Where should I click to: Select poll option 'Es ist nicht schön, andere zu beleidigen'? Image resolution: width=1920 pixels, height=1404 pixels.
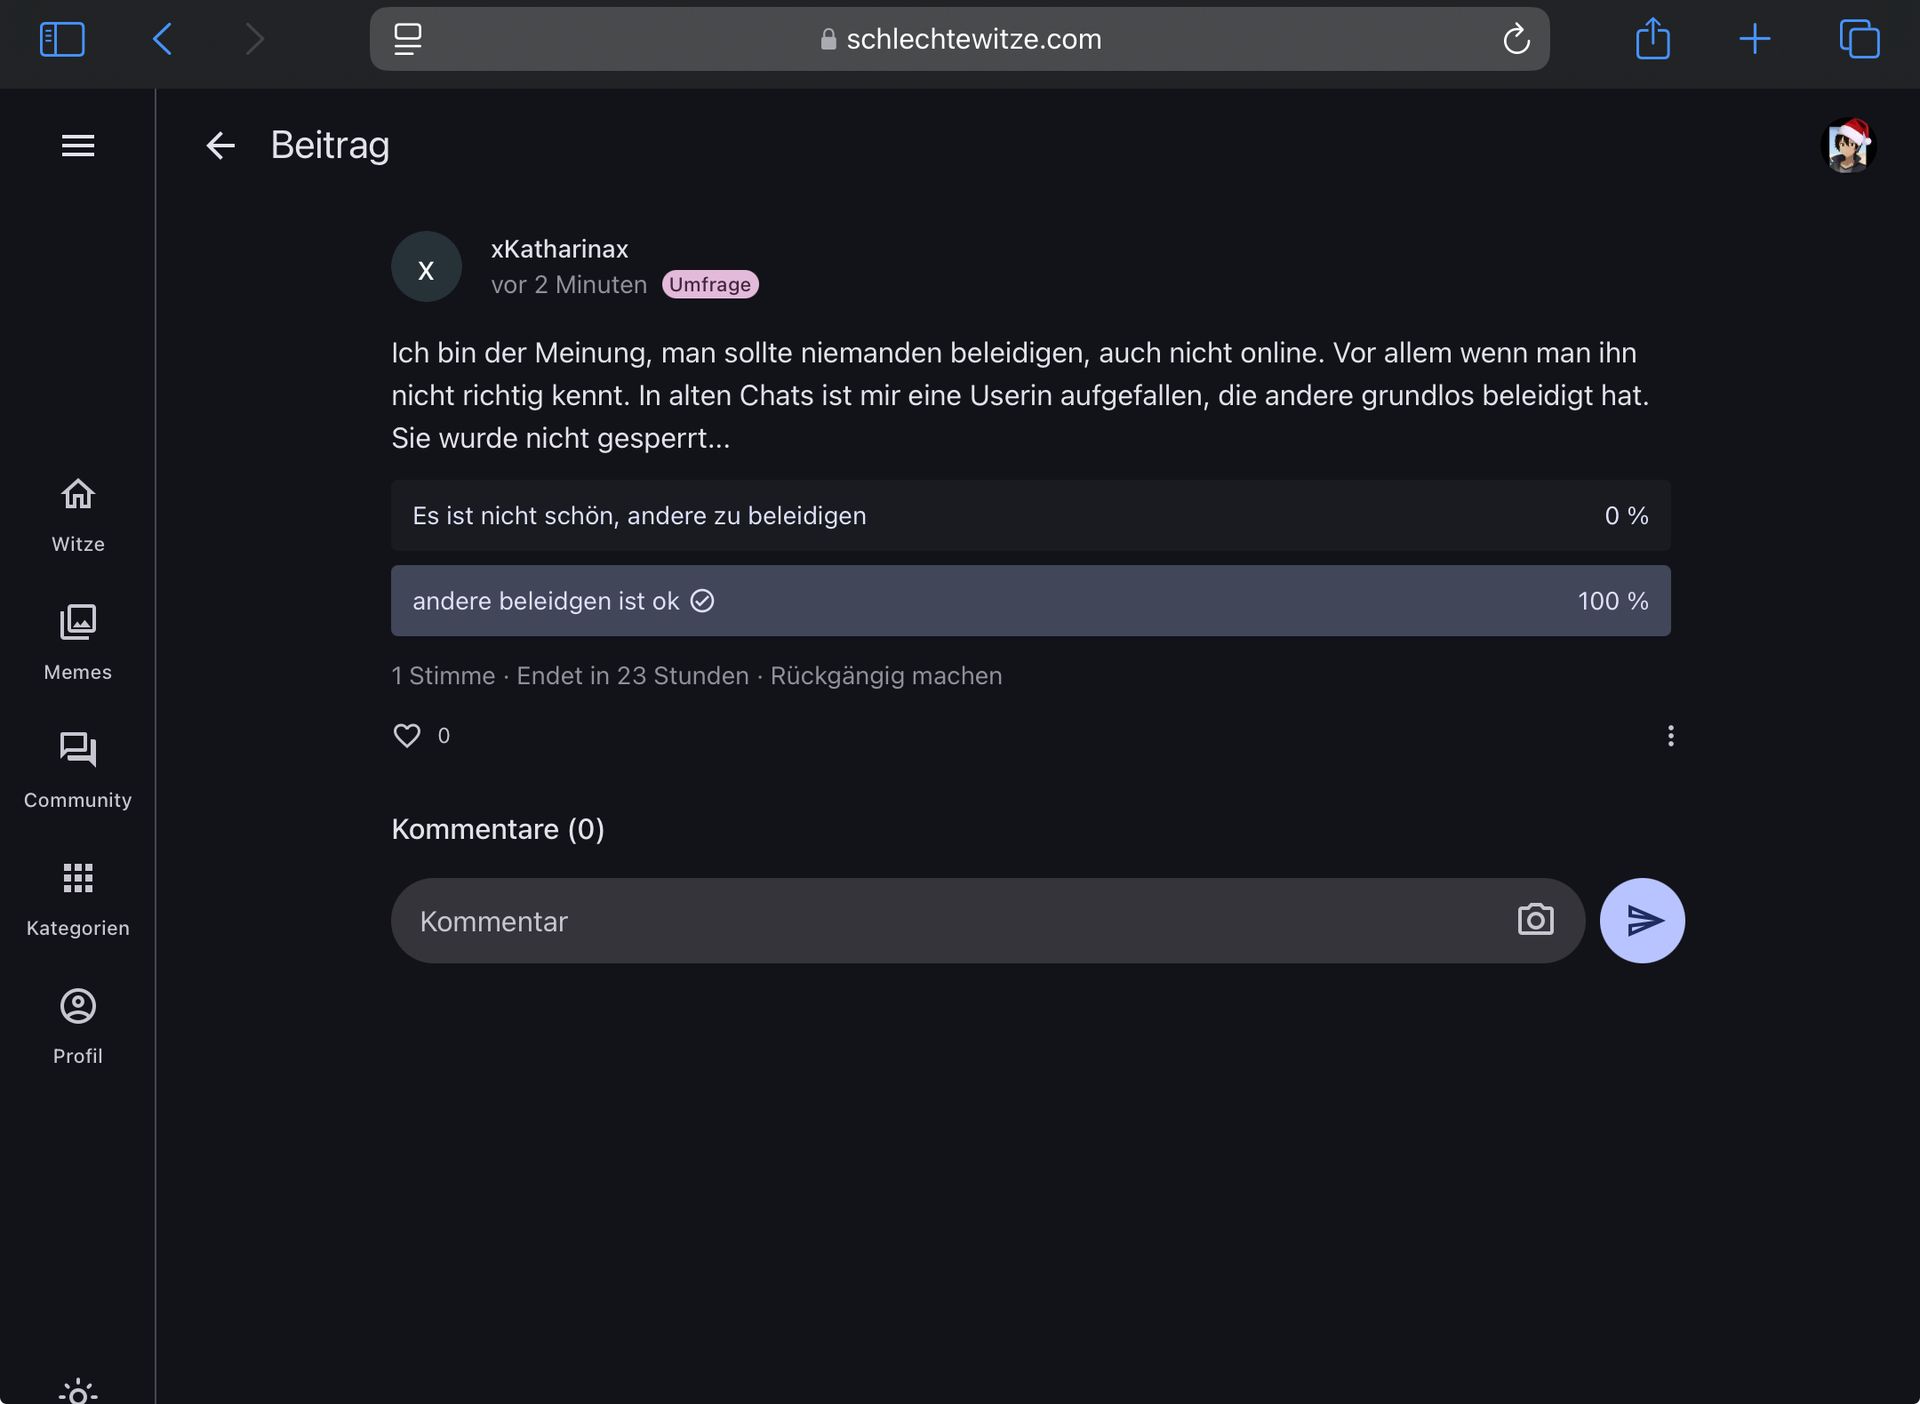click(1030, 516)
